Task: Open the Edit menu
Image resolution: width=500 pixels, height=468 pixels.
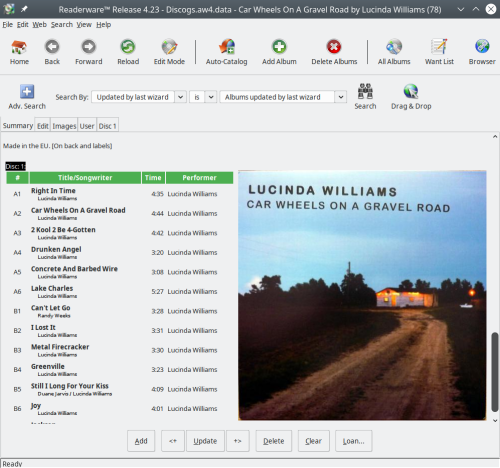Action: pos(23,24)
